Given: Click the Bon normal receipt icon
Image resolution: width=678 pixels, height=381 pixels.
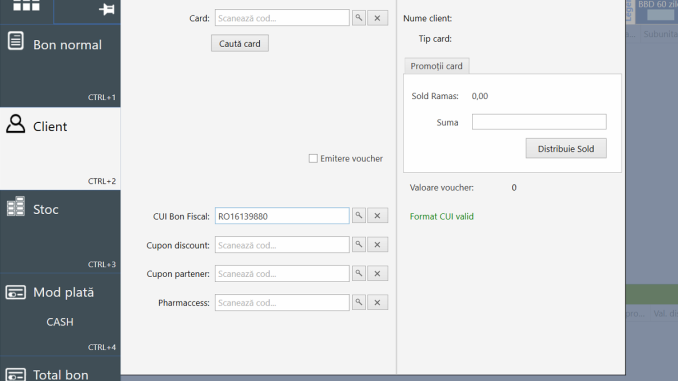Looking at the screenshot, I should coord(16,41).
